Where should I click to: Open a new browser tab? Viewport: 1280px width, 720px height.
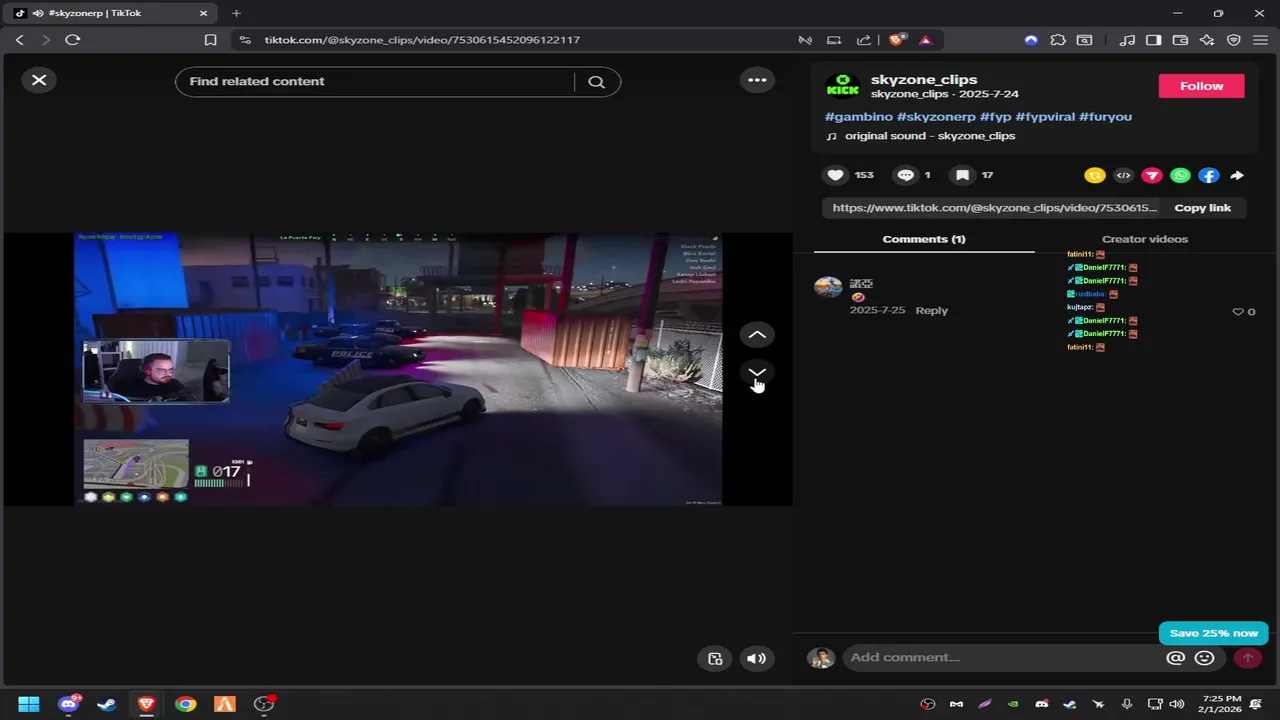[x=236, y=13]
